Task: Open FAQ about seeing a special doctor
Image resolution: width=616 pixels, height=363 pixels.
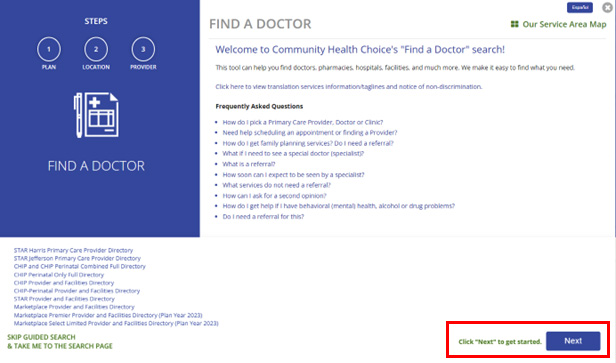Action: click(x=293, y=153)
